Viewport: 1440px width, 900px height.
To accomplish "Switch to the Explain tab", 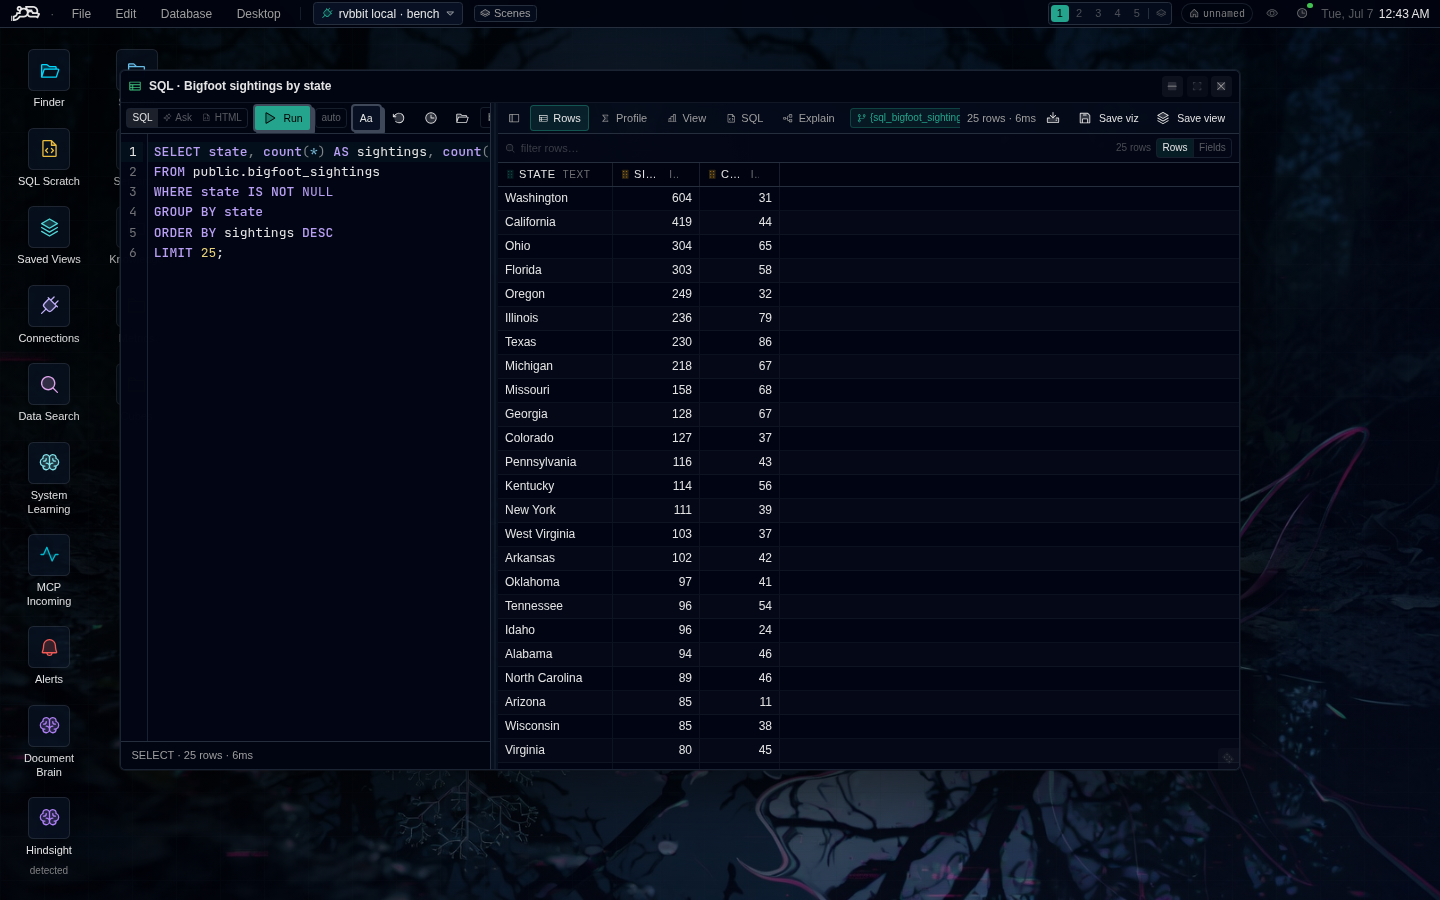I will pos(809,118).
